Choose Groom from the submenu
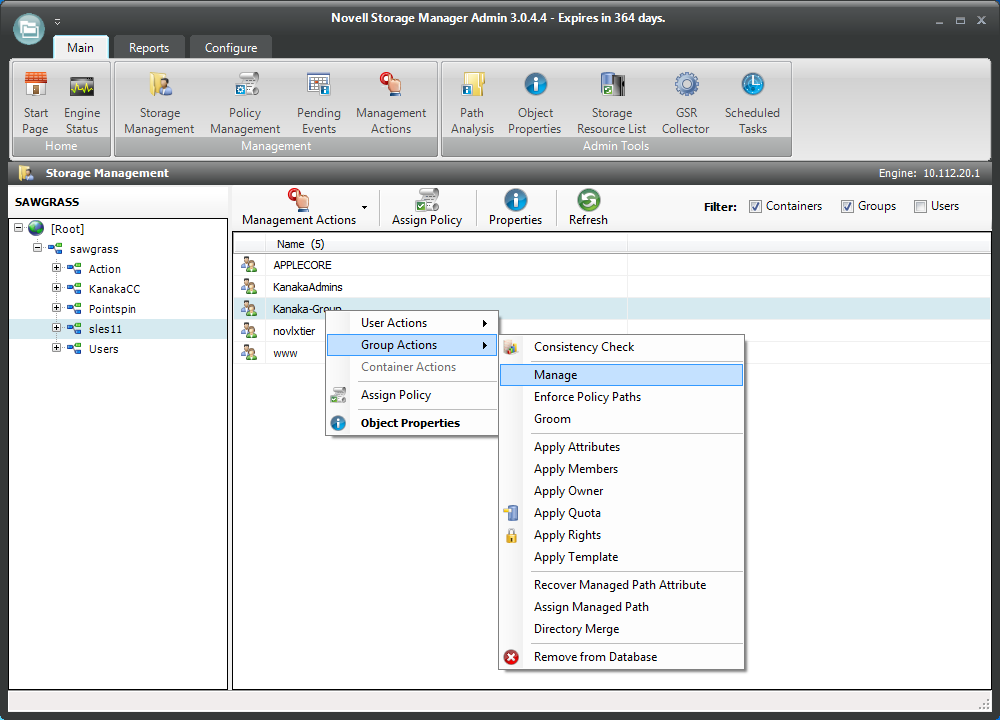This screenshot has width=1000, height=720. (x=622, y=419)
